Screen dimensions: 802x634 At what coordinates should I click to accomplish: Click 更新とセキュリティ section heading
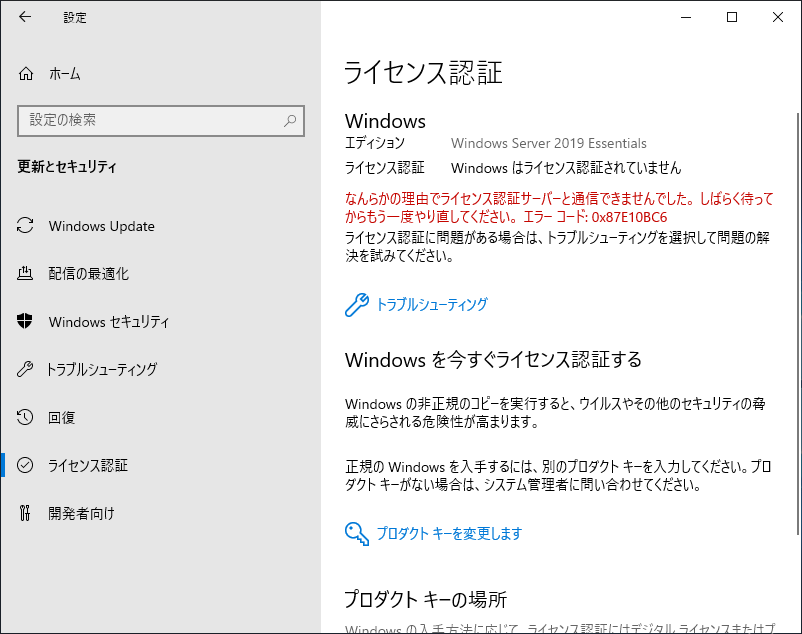[67, 167]
